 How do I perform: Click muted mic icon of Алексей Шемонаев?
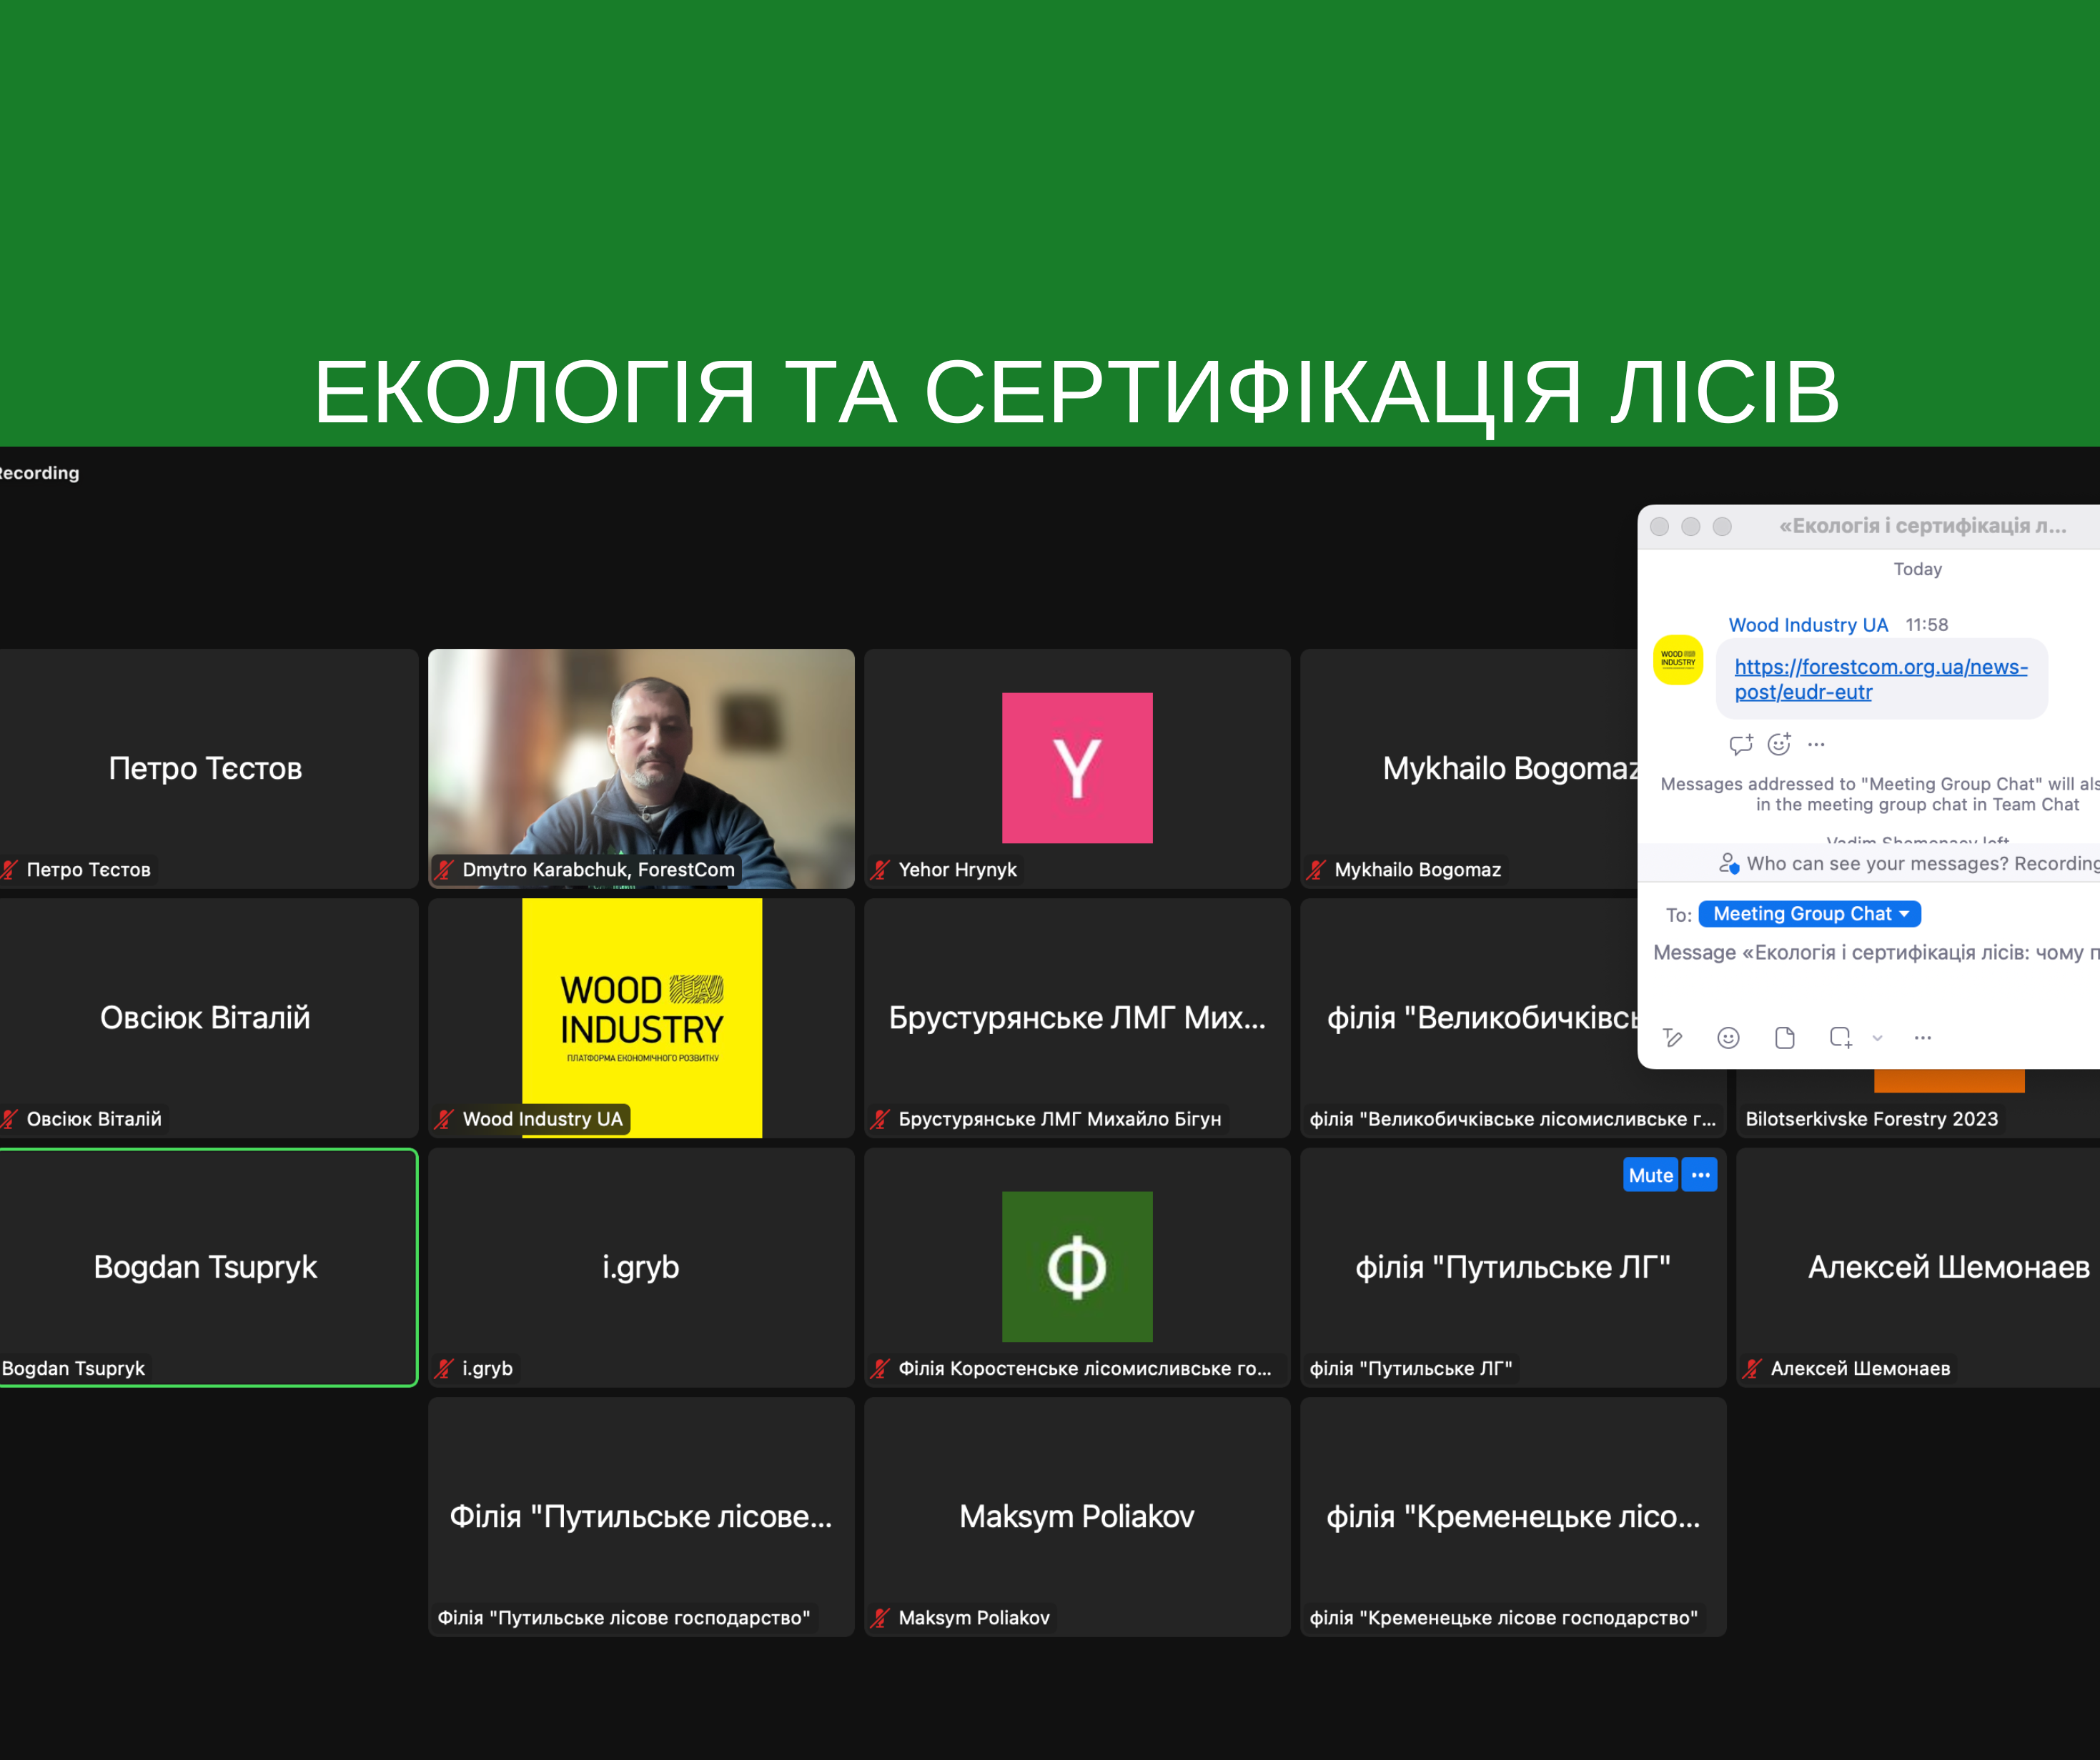click(1752, 1368)
